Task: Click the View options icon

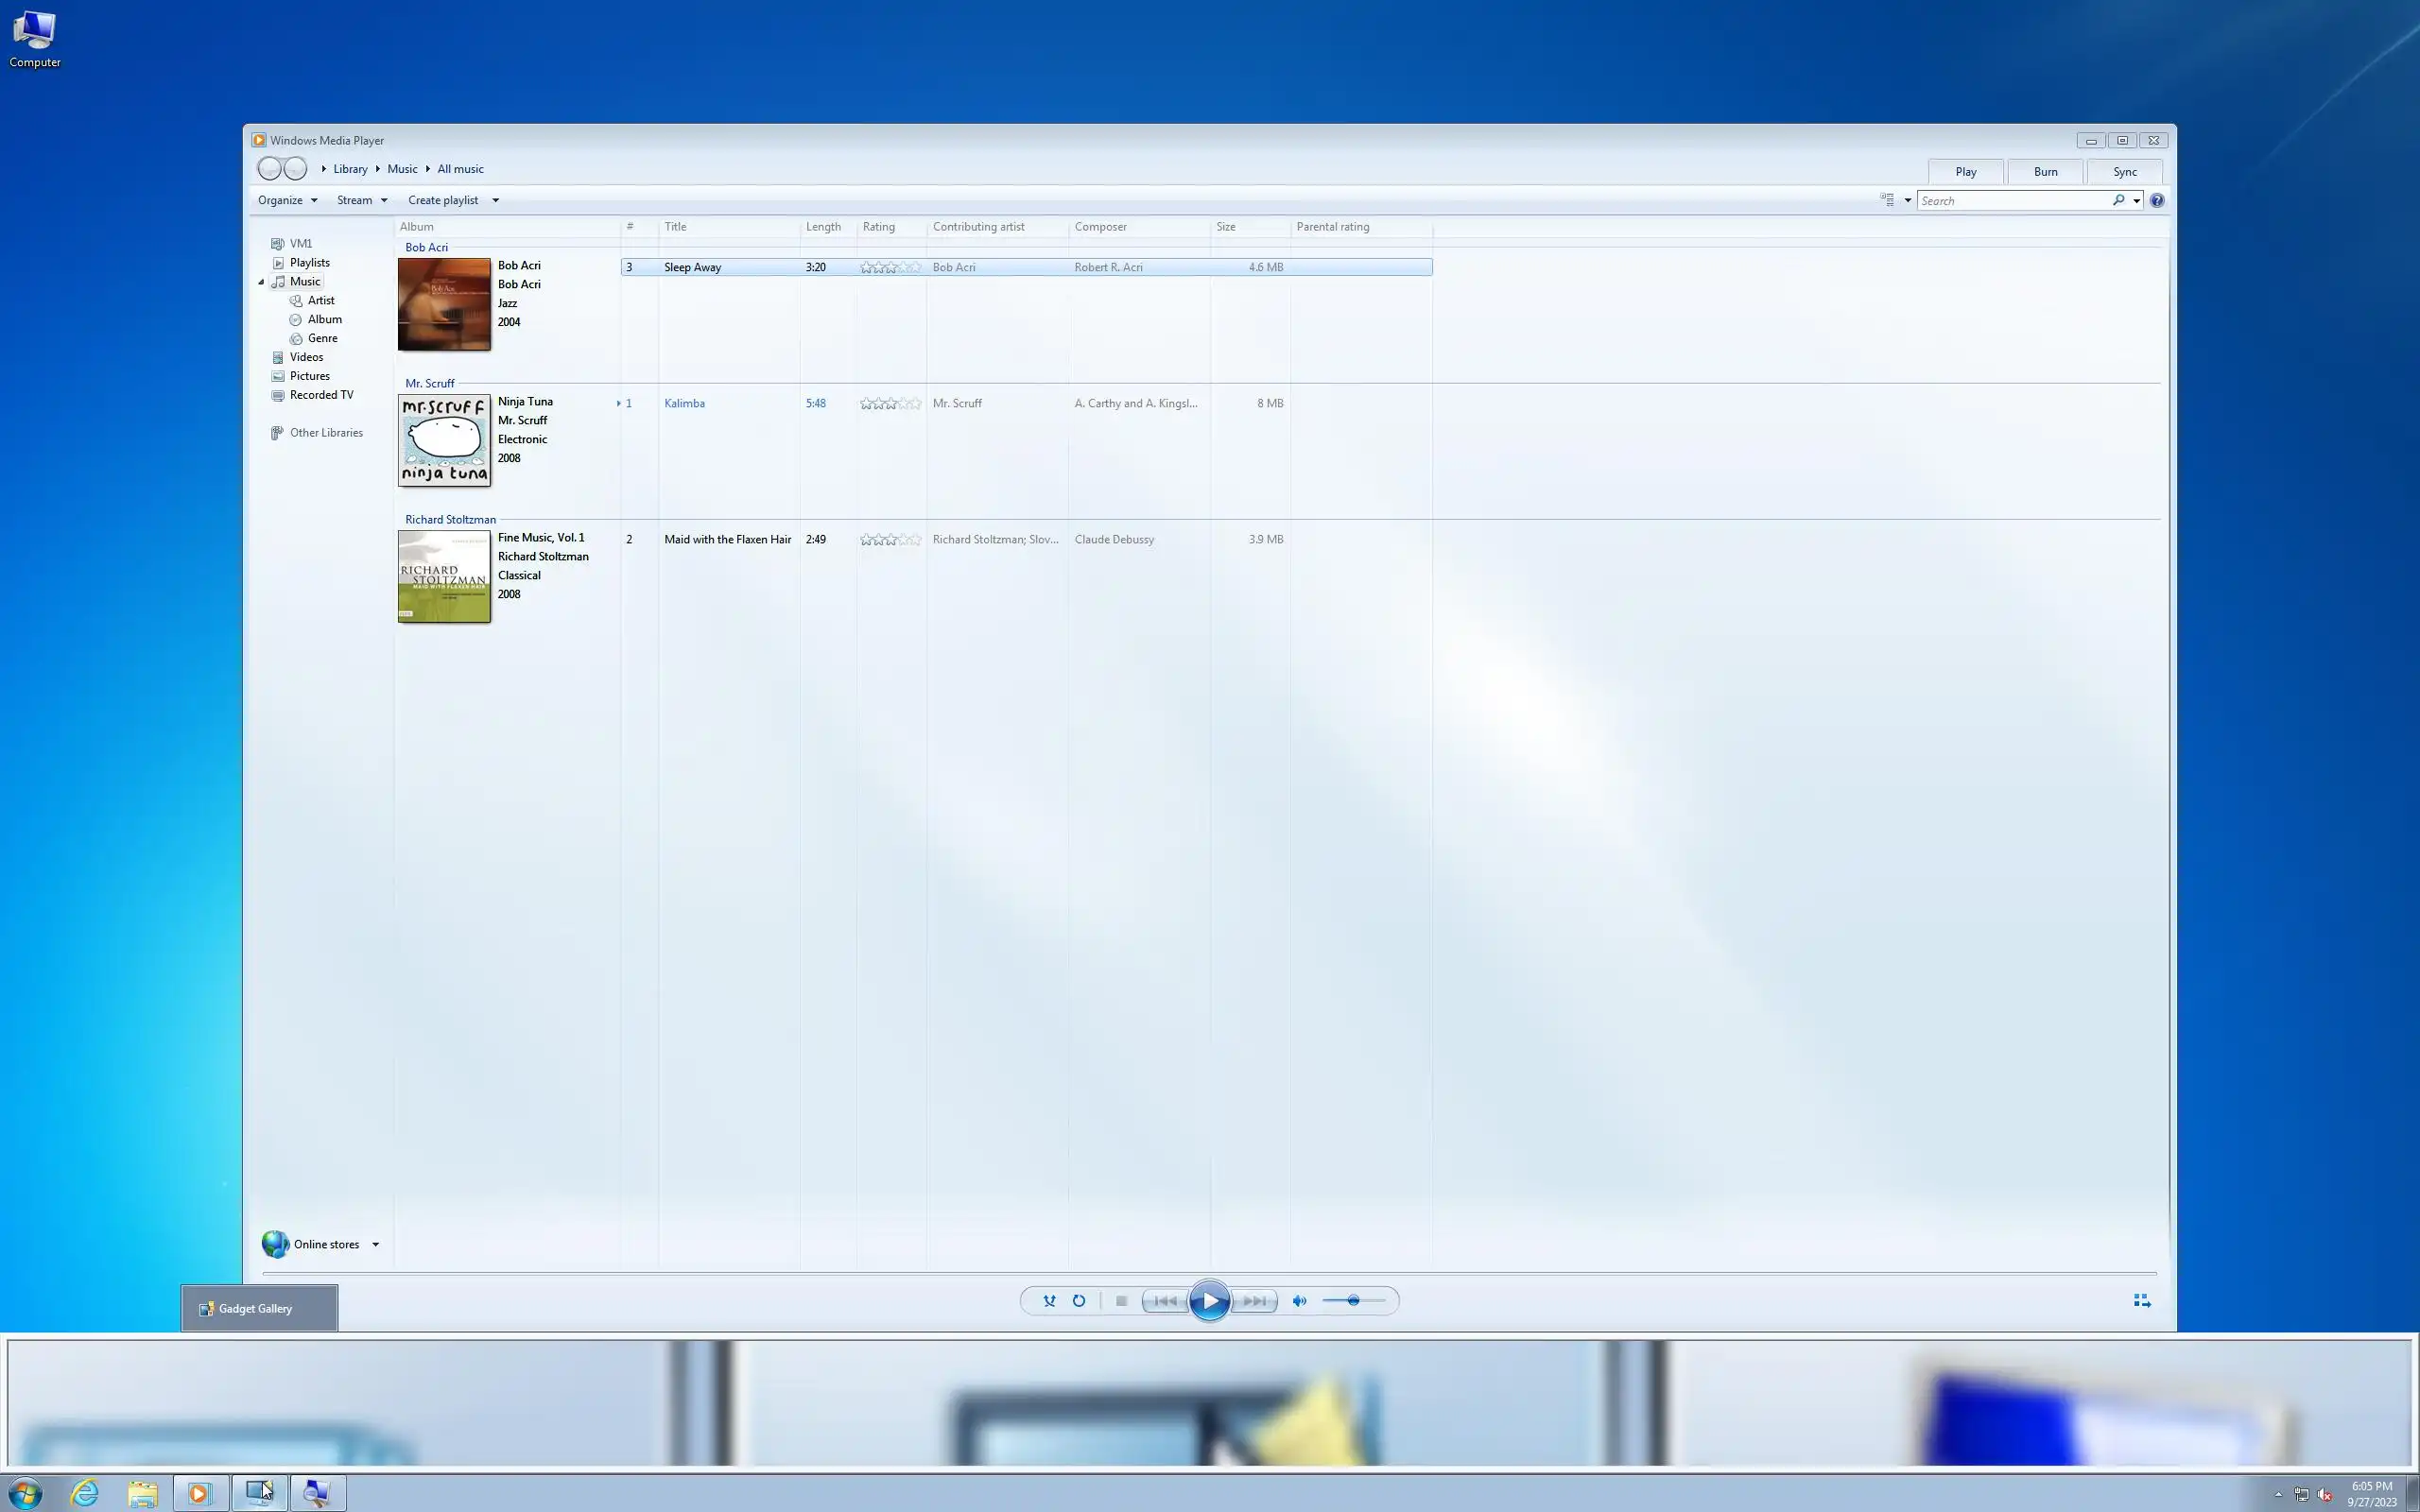Action: coord(1887,201)
